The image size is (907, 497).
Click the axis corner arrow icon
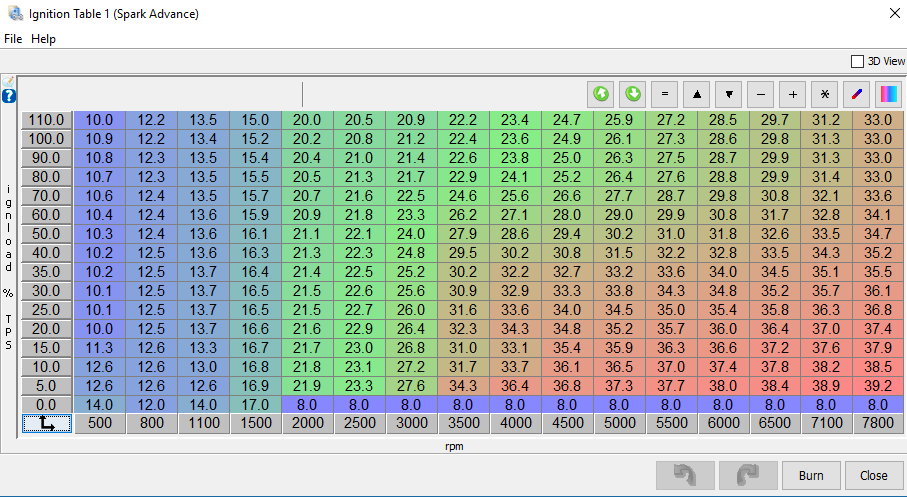point(47,424)
